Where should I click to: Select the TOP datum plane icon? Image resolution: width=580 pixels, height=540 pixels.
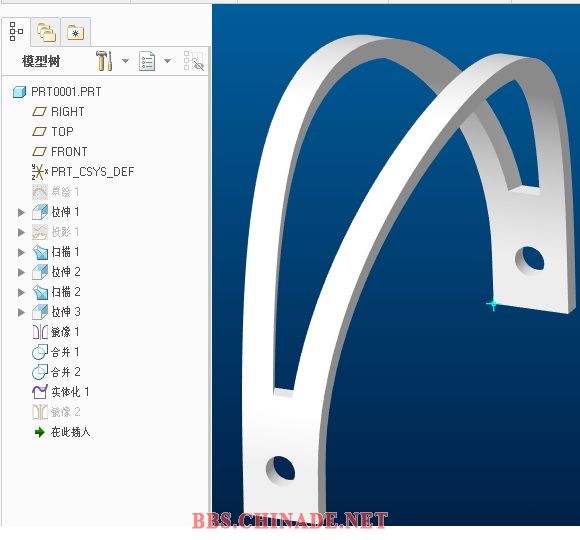click(x=39, y=131)
